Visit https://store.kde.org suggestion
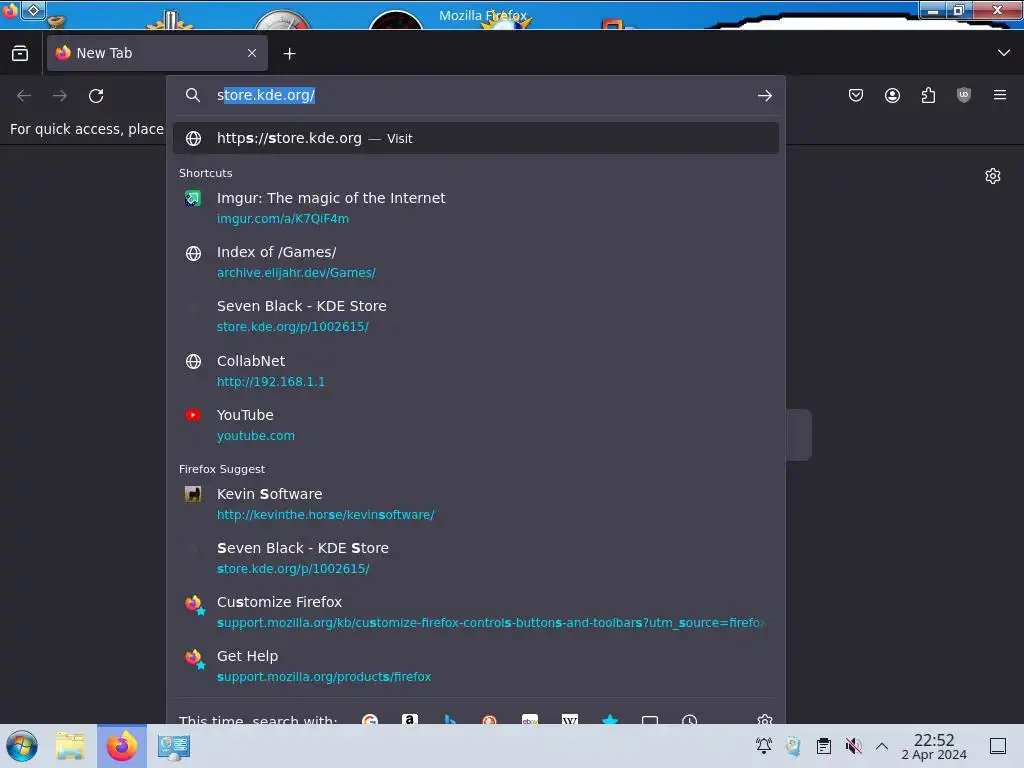This screenshot has height=768, width=1024. [x=475, y=138]
